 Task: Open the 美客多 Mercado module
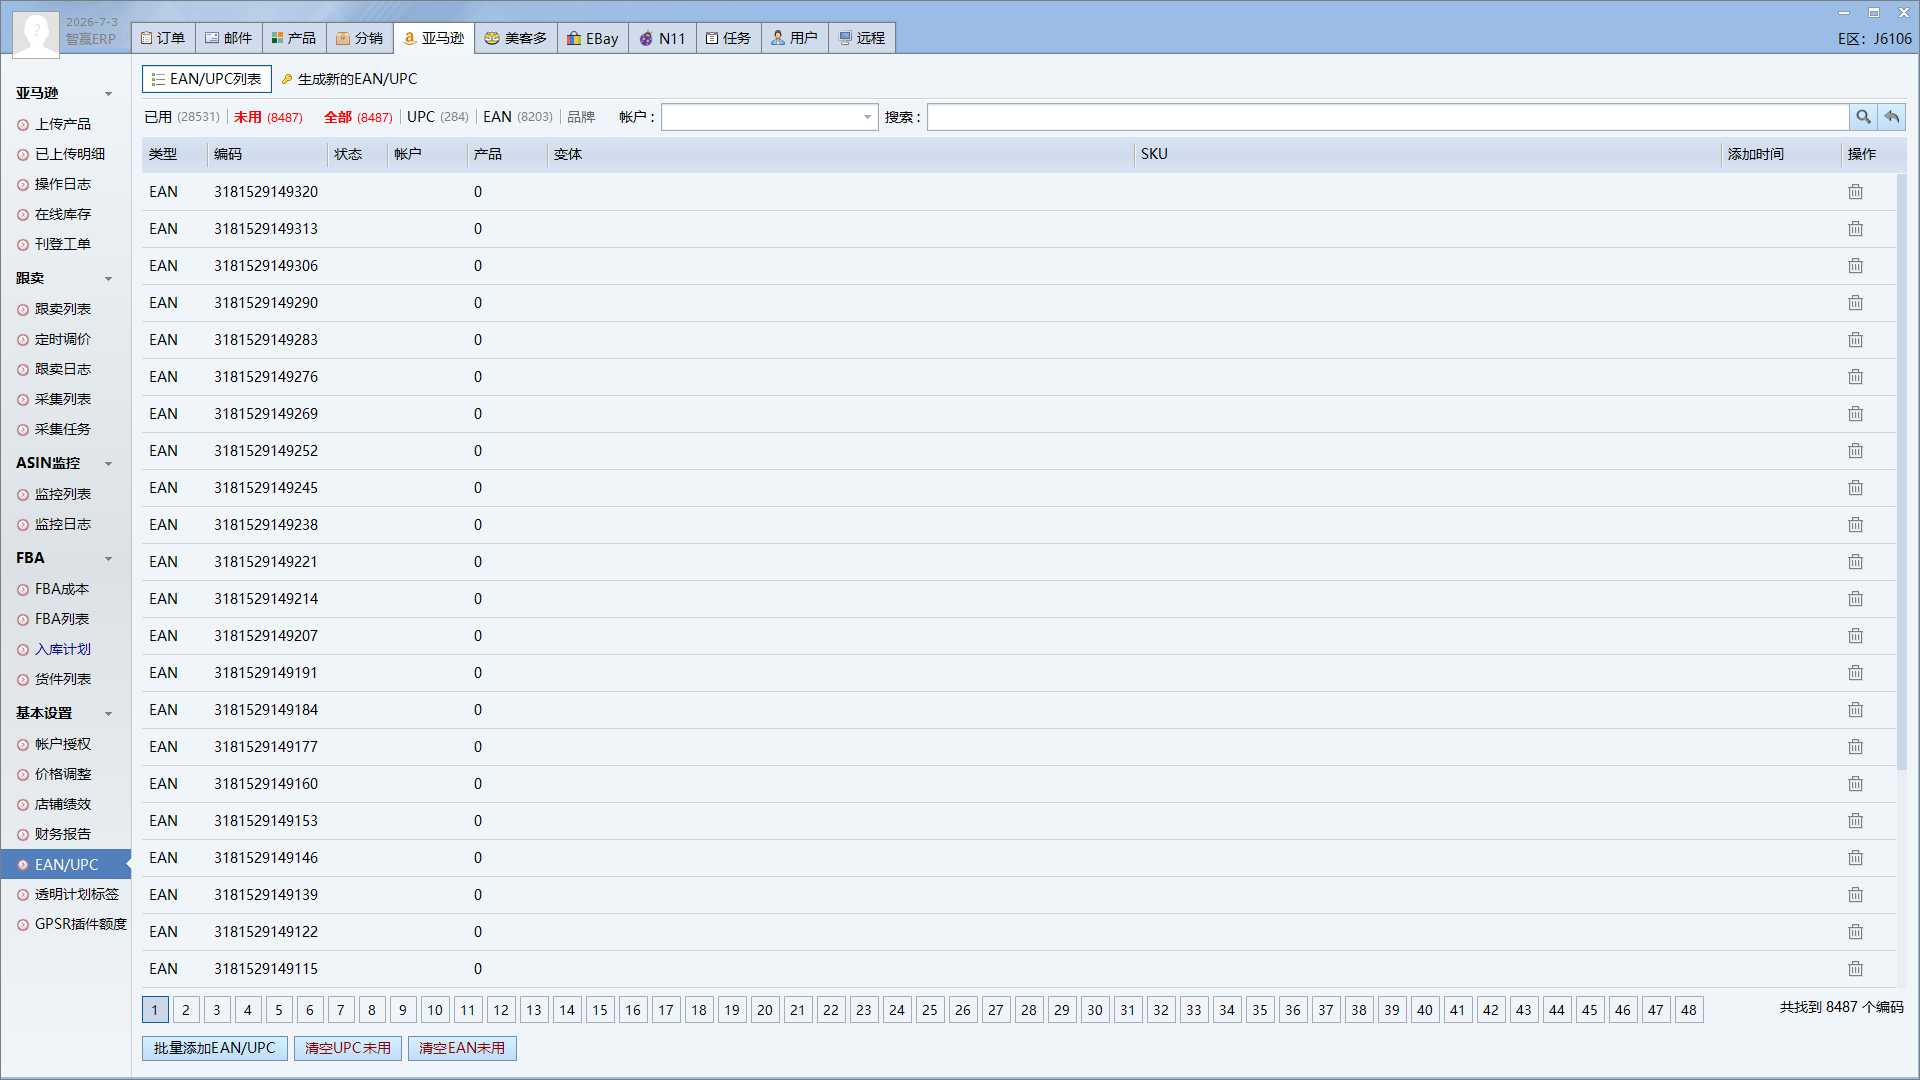(x=516, y=38)
